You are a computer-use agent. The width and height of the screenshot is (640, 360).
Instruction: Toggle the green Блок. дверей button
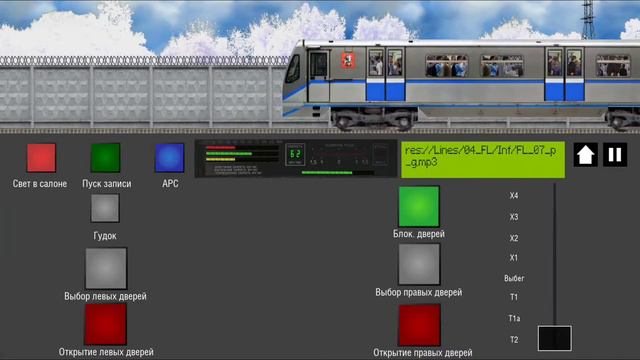coord(419,207)
